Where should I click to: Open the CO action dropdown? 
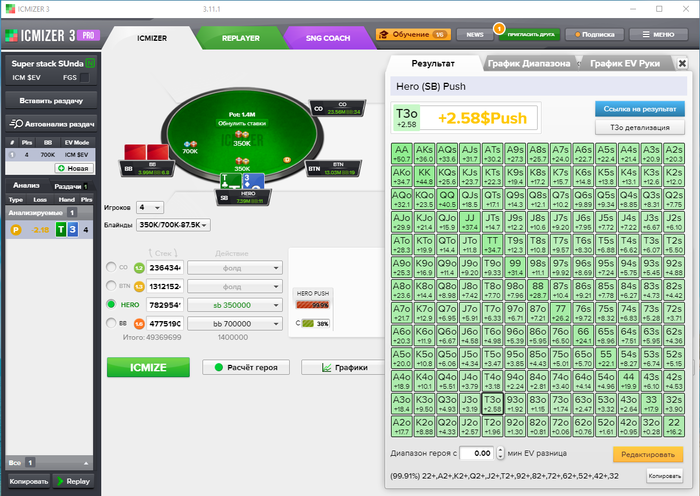tap(235, 268)
